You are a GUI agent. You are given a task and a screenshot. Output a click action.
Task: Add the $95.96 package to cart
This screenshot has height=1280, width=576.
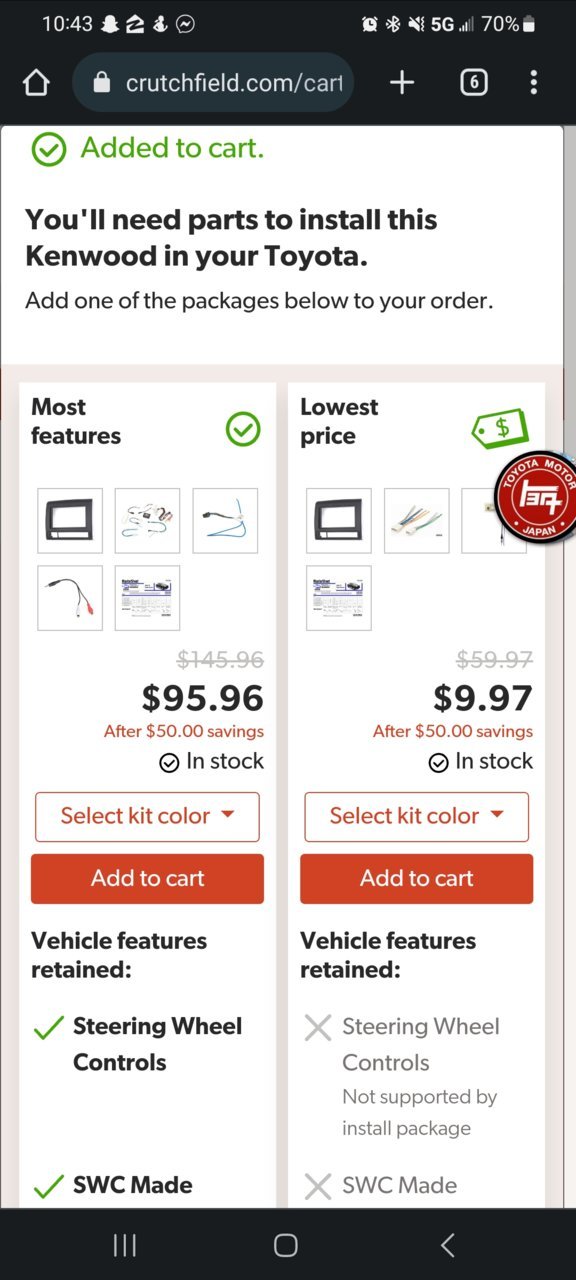(x=147, y=879)
